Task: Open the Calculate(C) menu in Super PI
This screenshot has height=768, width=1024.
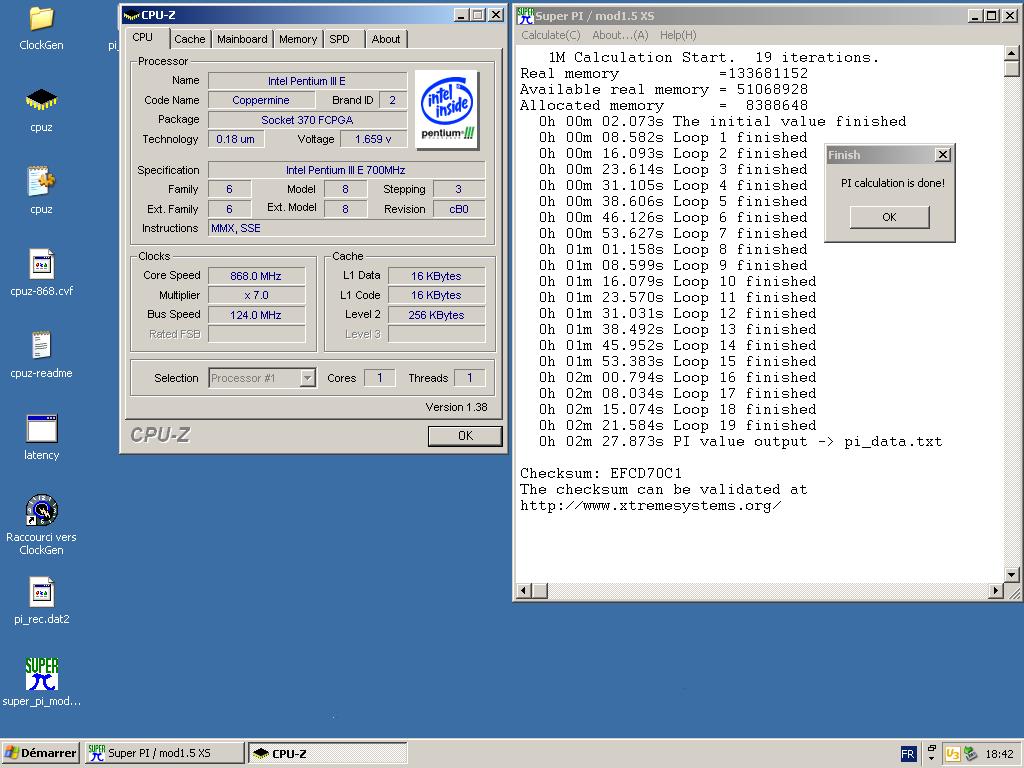Action: [x=551, y=35]
